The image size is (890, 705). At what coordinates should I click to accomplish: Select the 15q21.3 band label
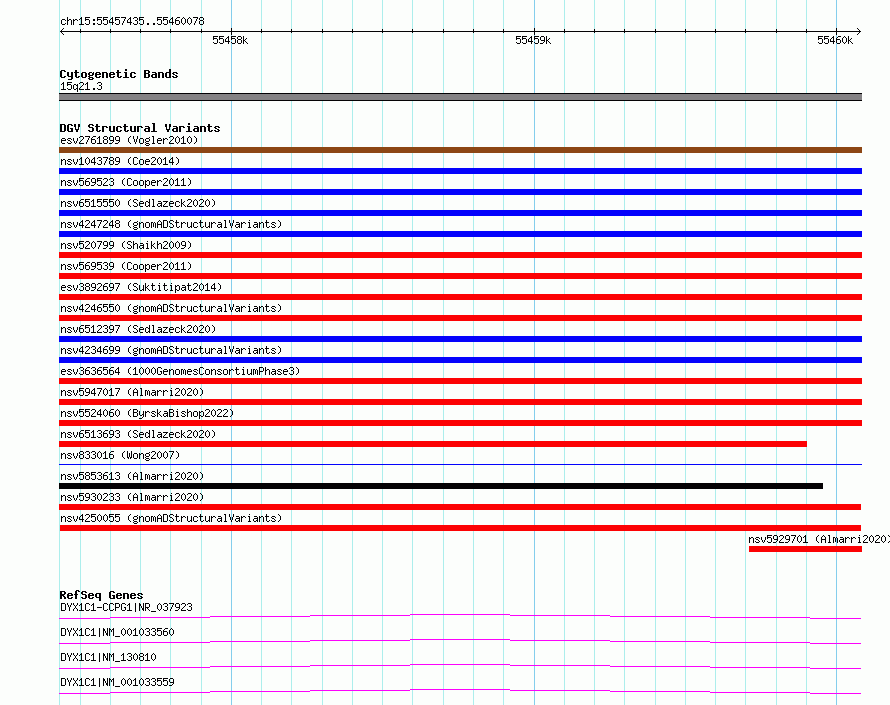tap(81, 86)
